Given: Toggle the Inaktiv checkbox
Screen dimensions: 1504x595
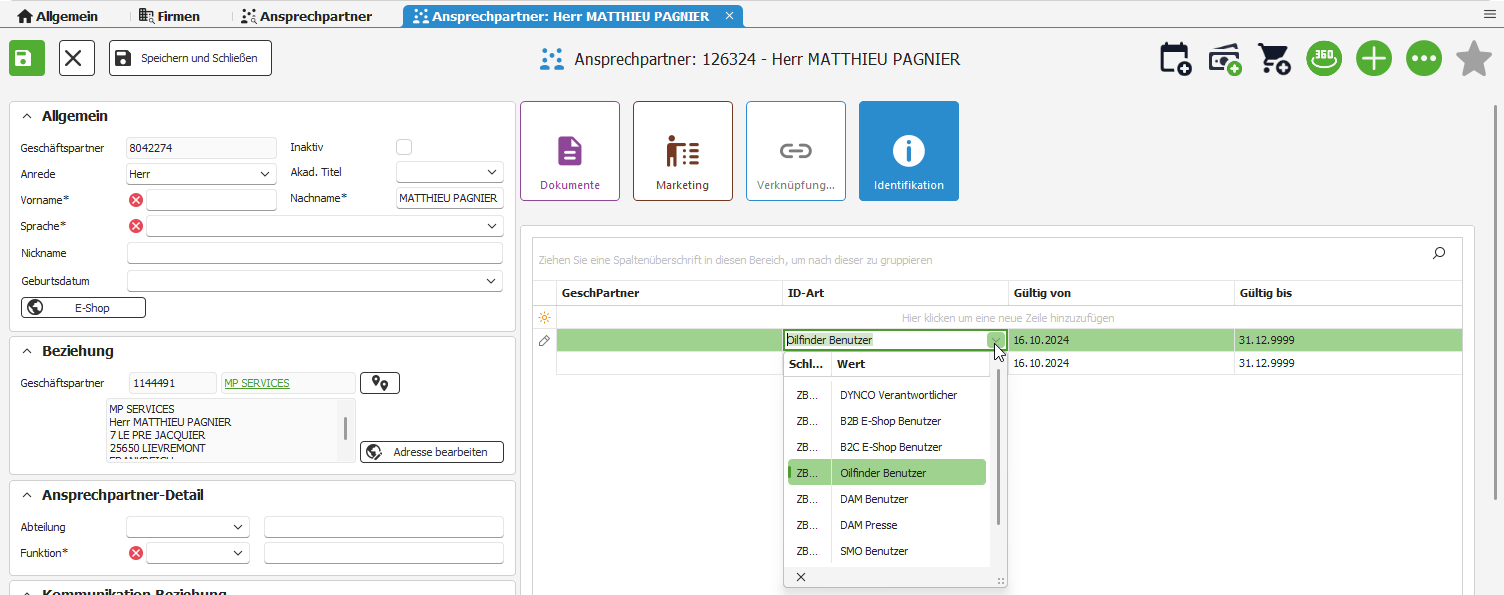Looking at the screenshot, I should tap(404, 147).
